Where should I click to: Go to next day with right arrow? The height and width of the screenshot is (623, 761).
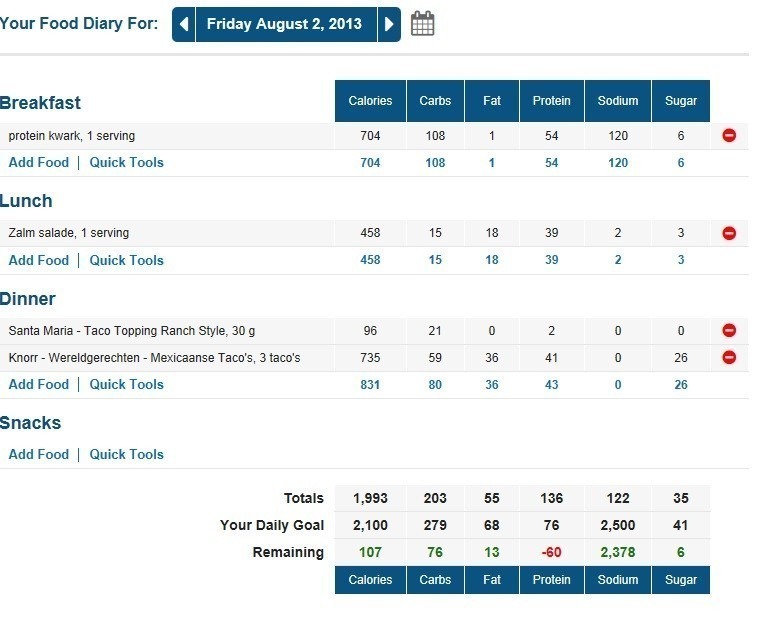390,24
